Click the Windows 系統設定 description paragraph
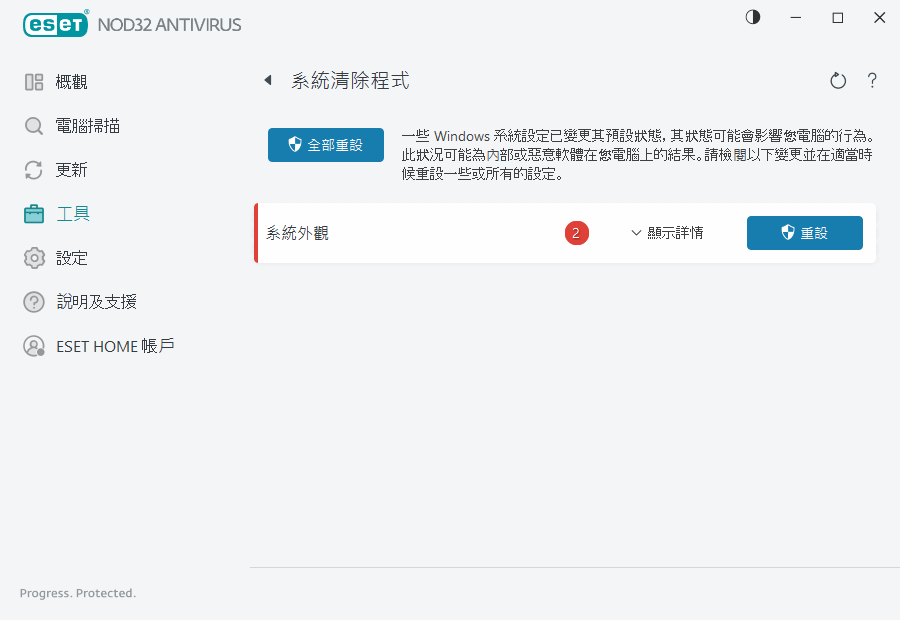Image resolution: width=900 pixels, height=620 pixels. [638, 155]
